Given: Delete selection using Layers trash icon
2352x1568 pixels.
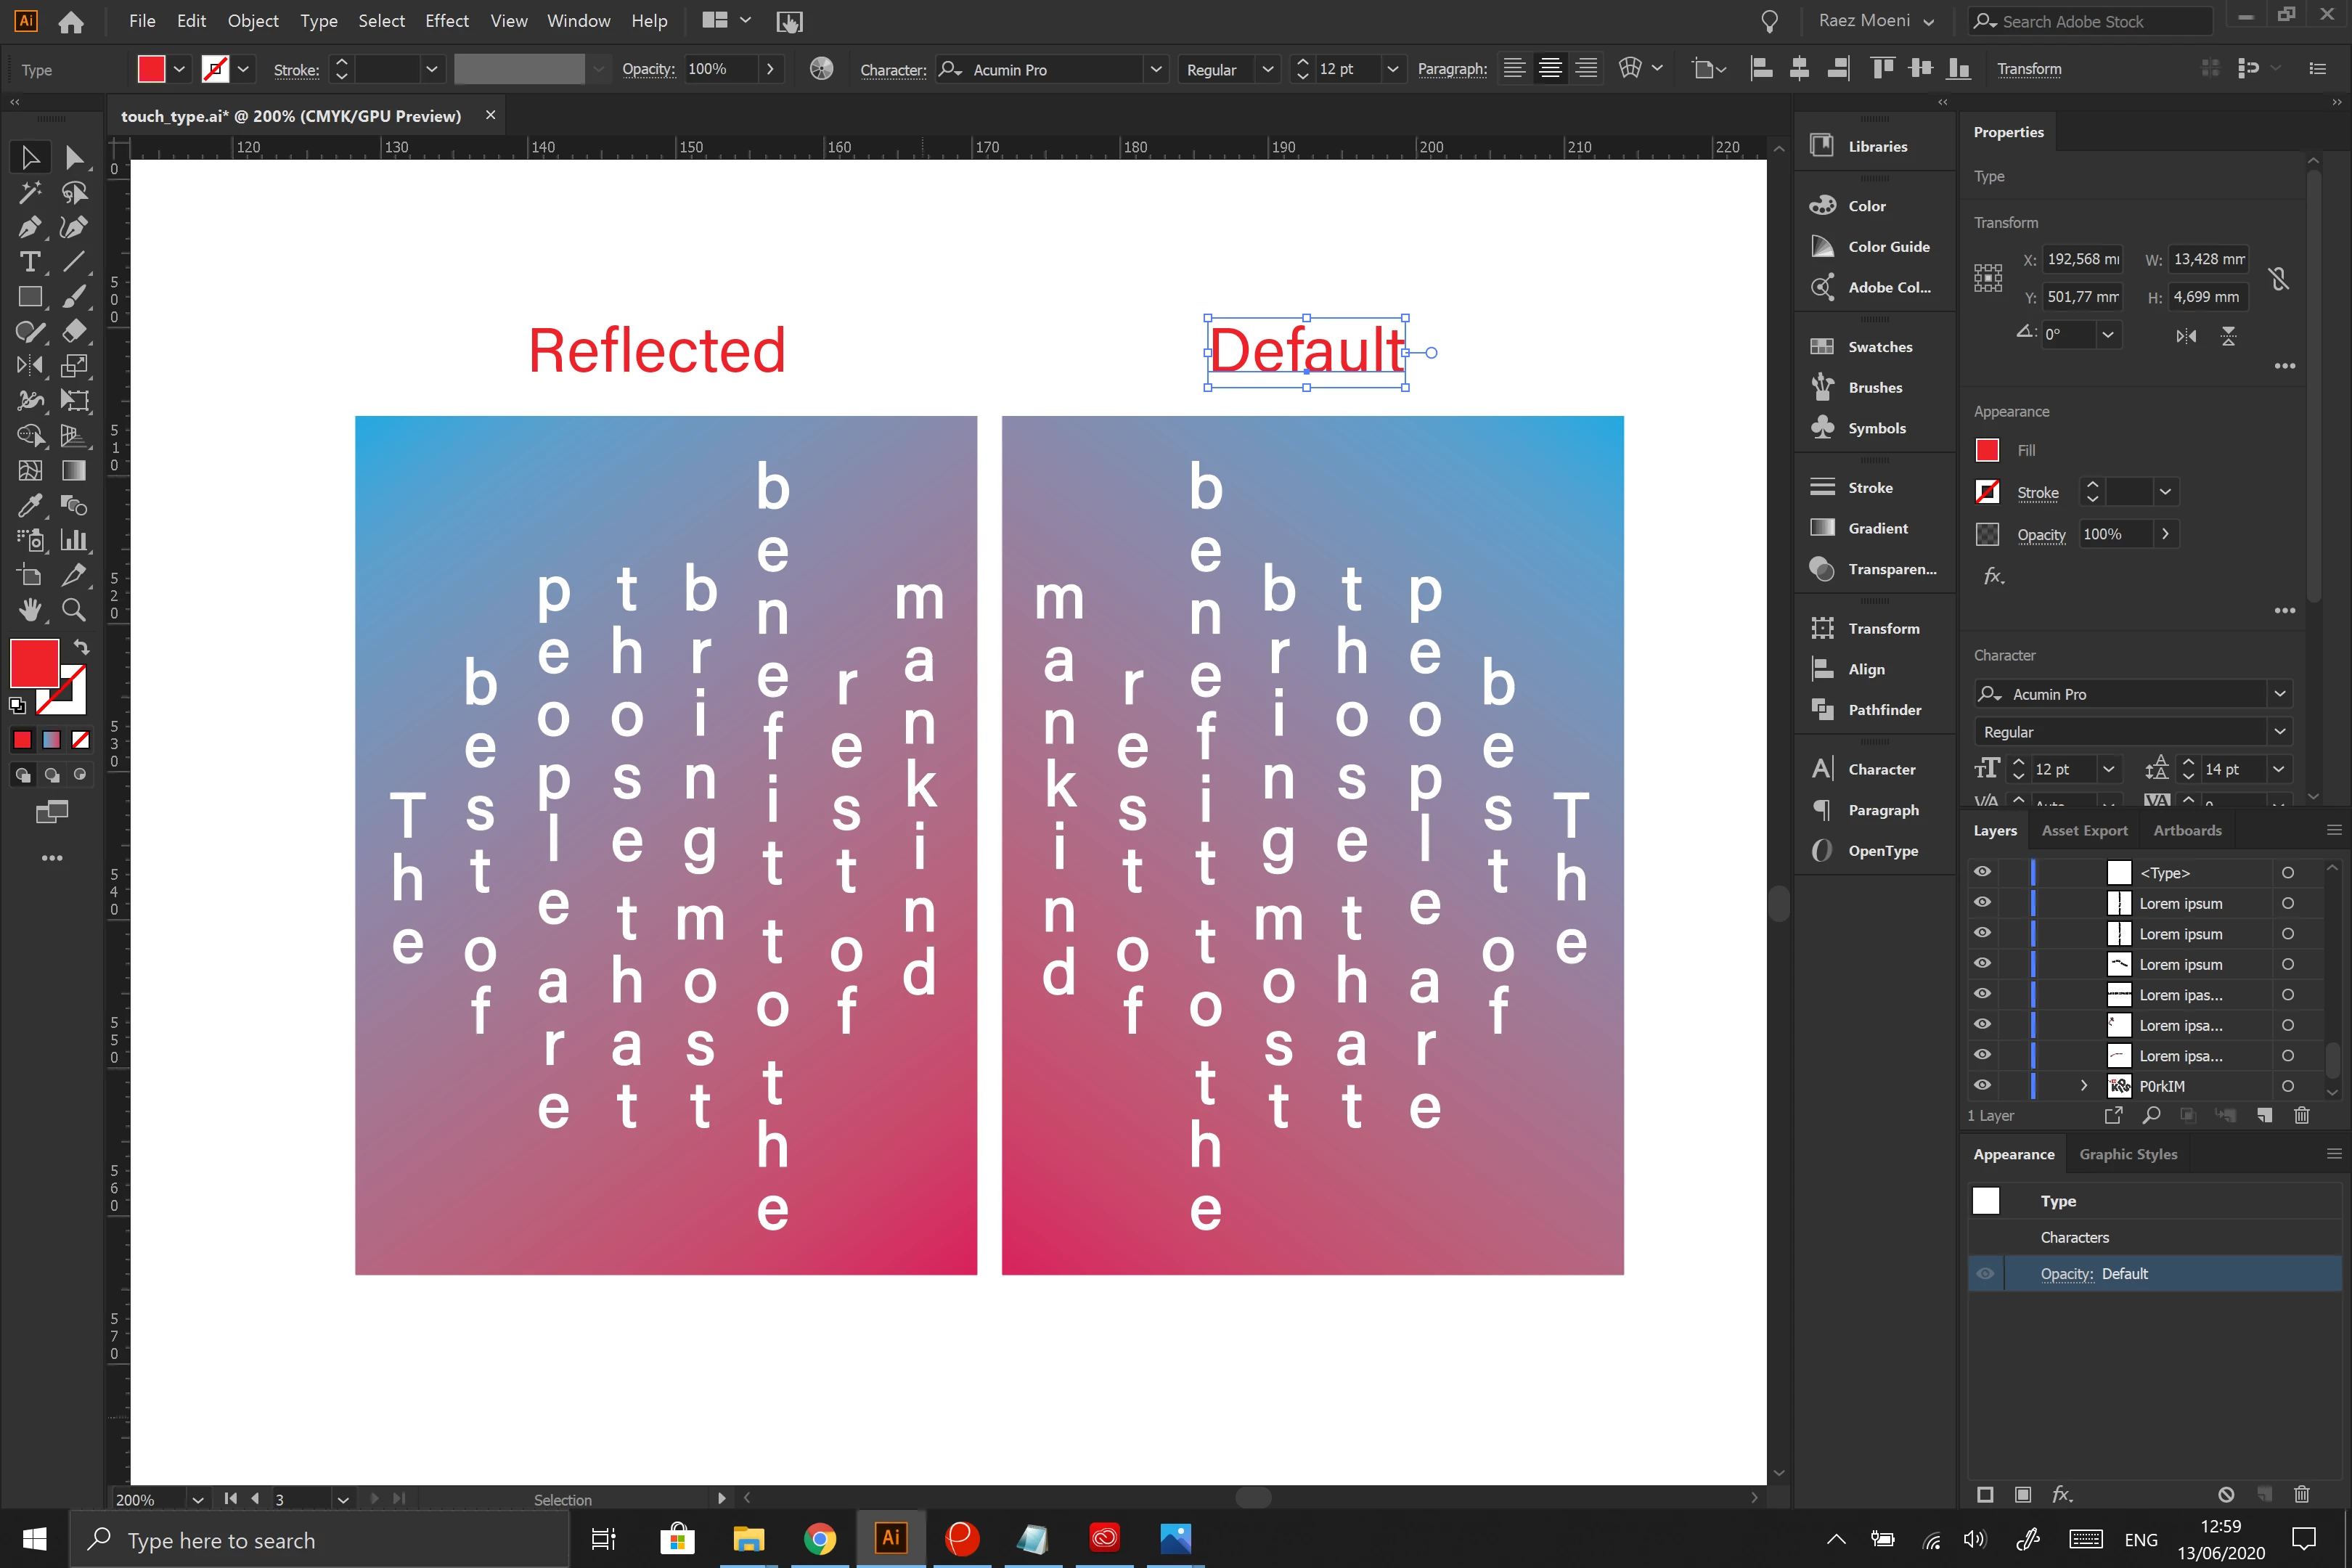Looking at the screenshot, I should click(x=2301, y=1115).
